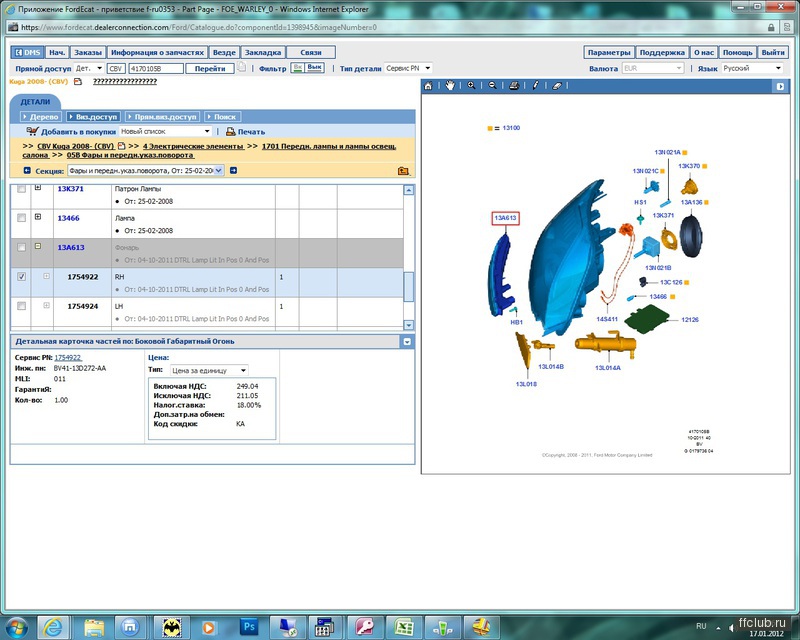Click part number link 13A613 in table
Screen dimensions: 800x640
pyautogui.click(x=71, y=248)
